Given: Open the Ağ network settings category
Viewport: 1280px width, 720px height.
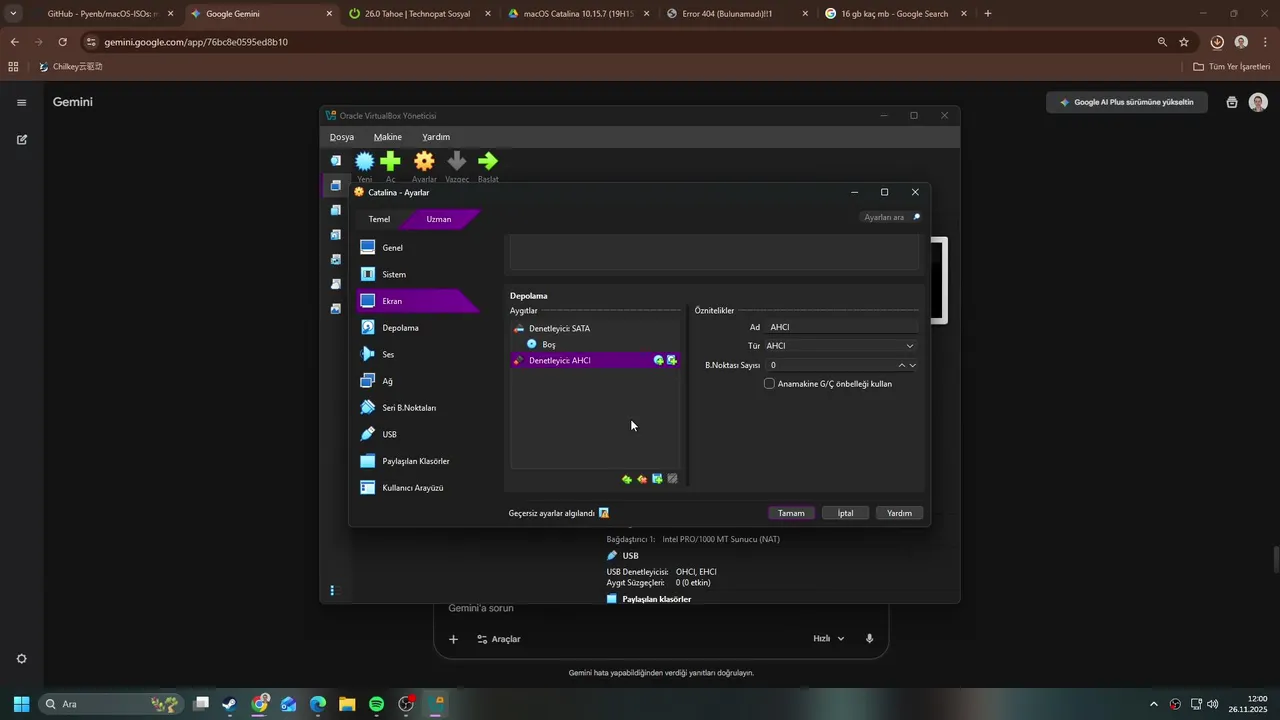Looking at the screenshot, I should pos(419,381).
